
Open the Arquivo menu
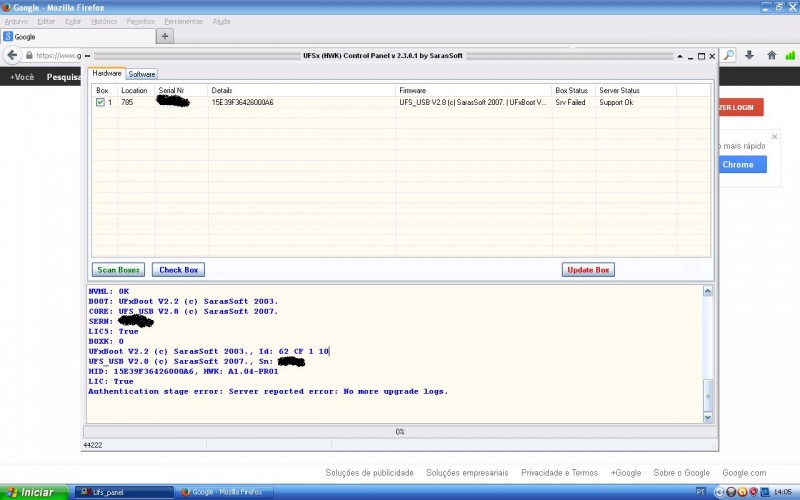[16, 21]
